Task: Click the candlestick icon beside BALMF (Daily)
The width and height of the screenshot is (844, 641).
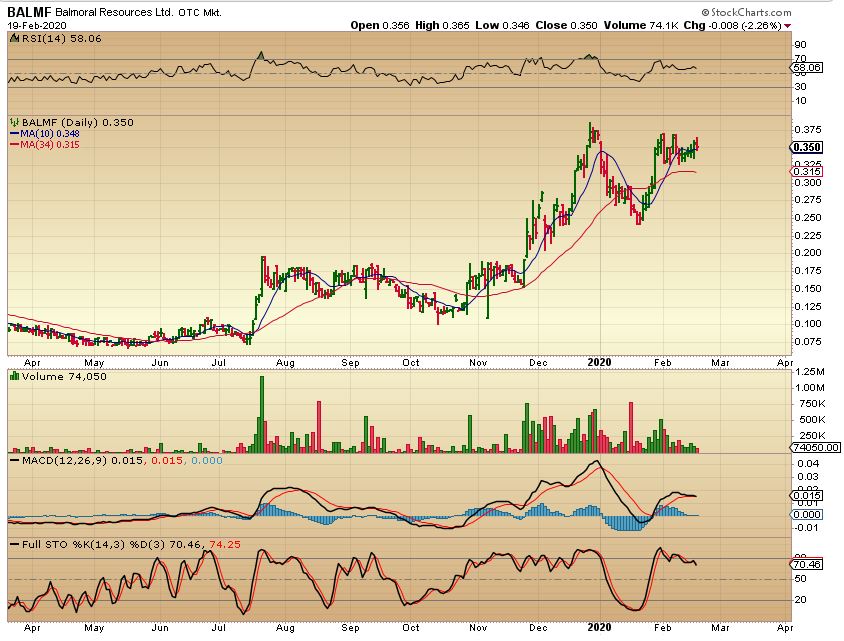Action: pyautogui.click(x=15, y=123)
